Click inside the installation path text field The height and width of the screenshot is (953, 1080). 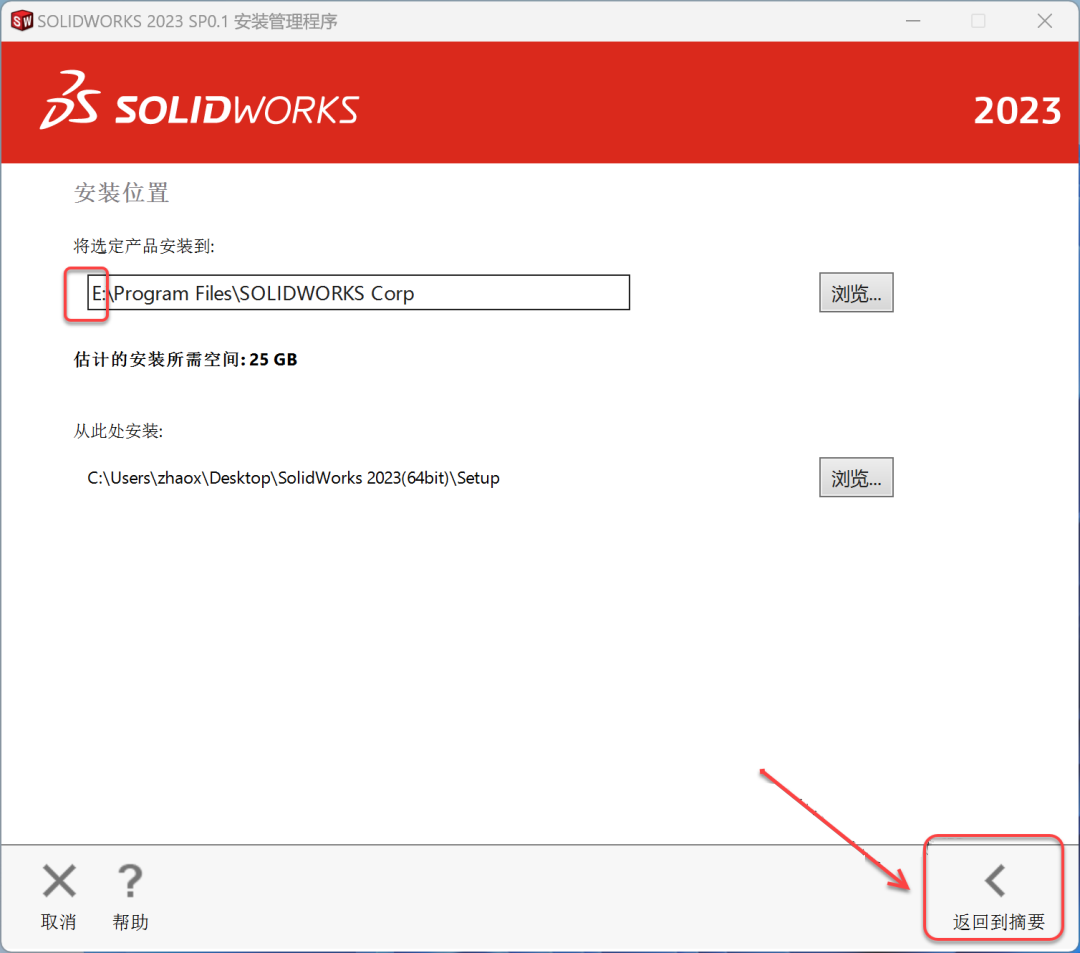pos(350,292)
